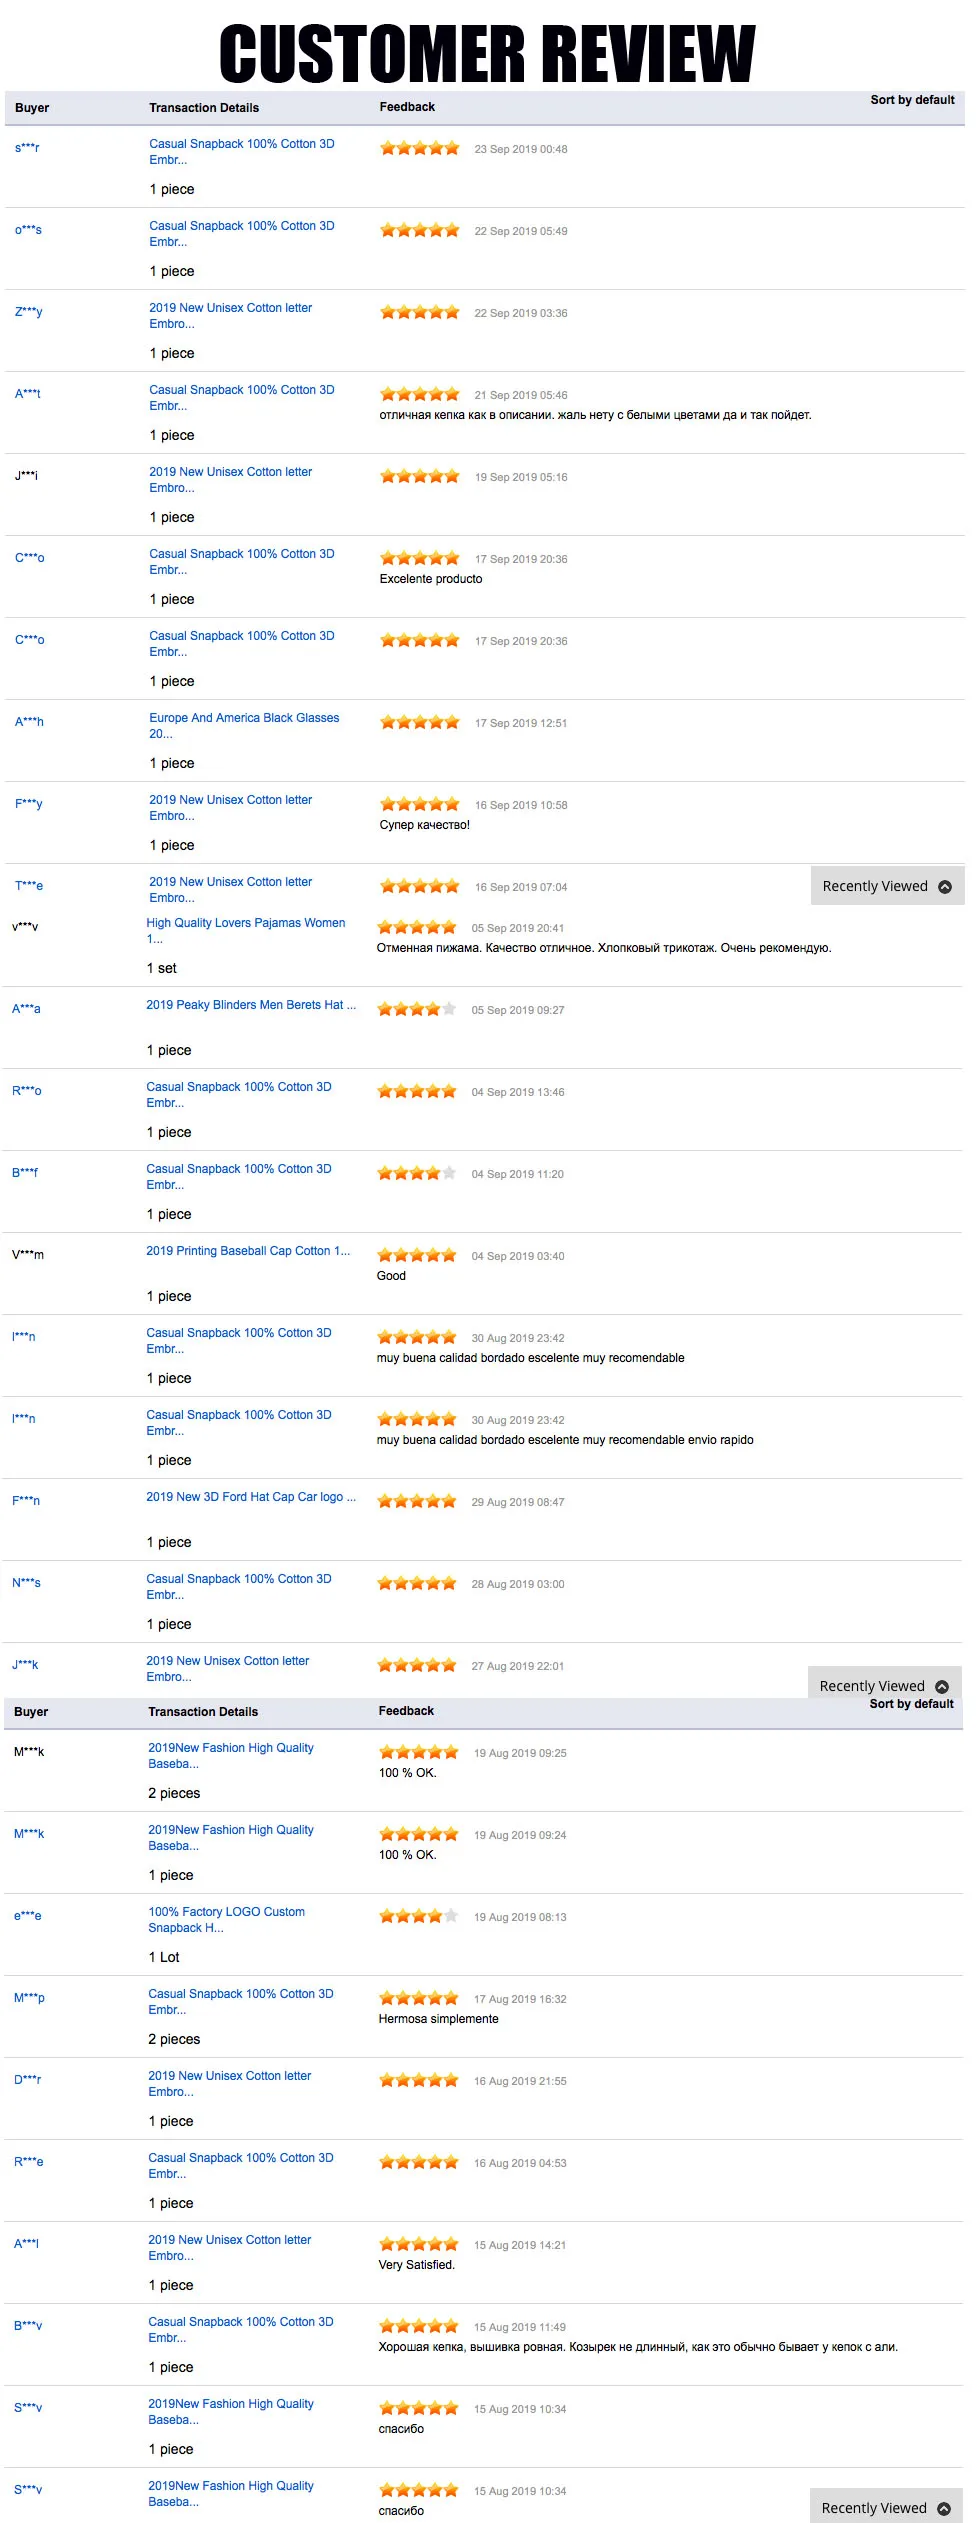Click the Feedback column header
This screenshot has height=2523, width=976.
point(406,107)
